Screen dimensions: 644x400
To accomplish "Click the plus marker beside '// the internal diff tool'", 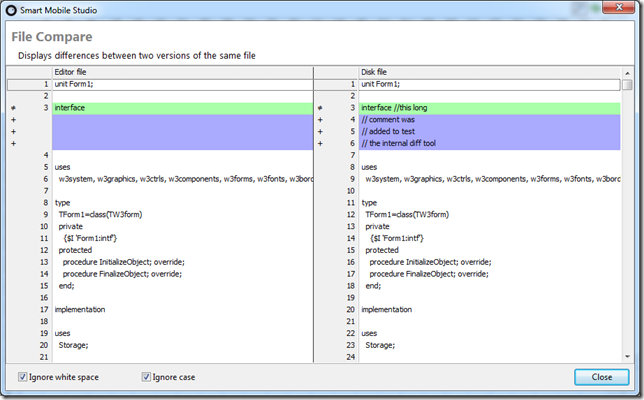I will tap(320, 144).
